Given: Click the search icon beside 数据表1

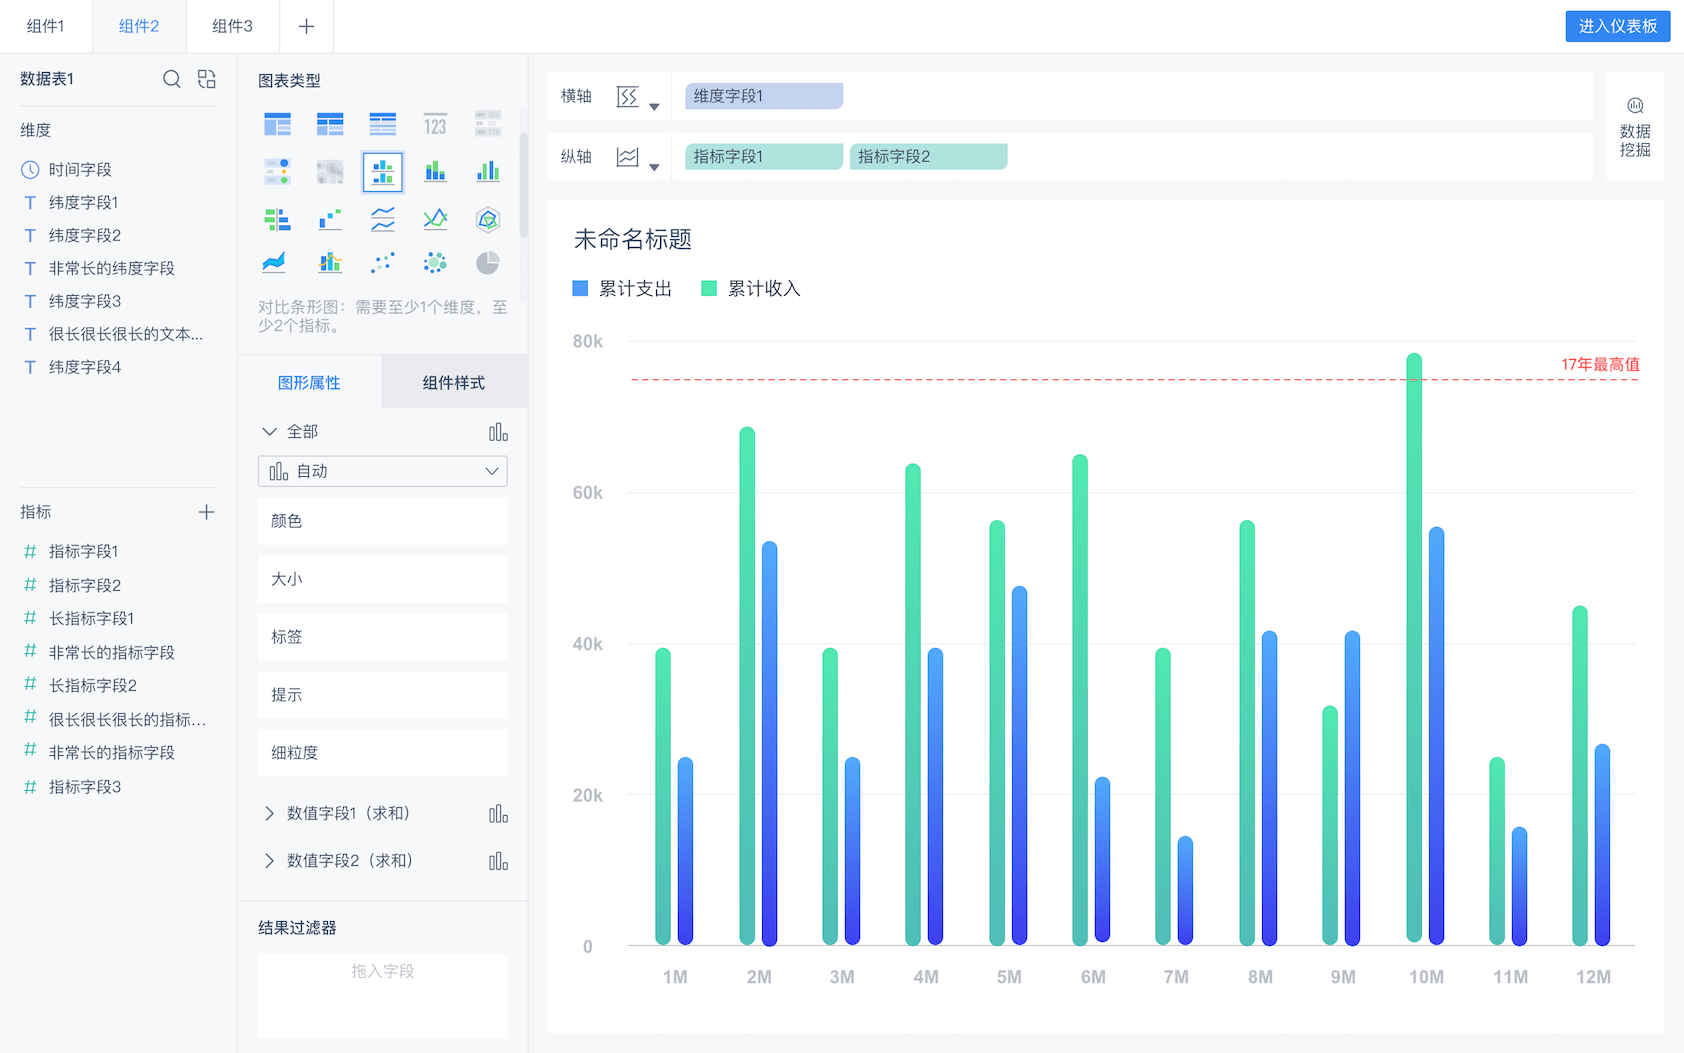Looking at the screenshot, I should (x=172, y=79).
